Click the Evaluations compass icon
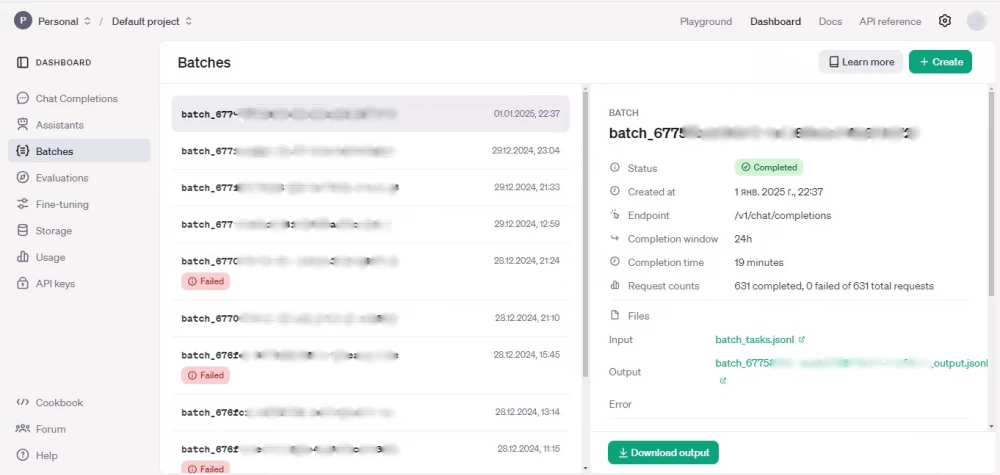This screenshot has height=475, width=1000. (x=23, y=178)
